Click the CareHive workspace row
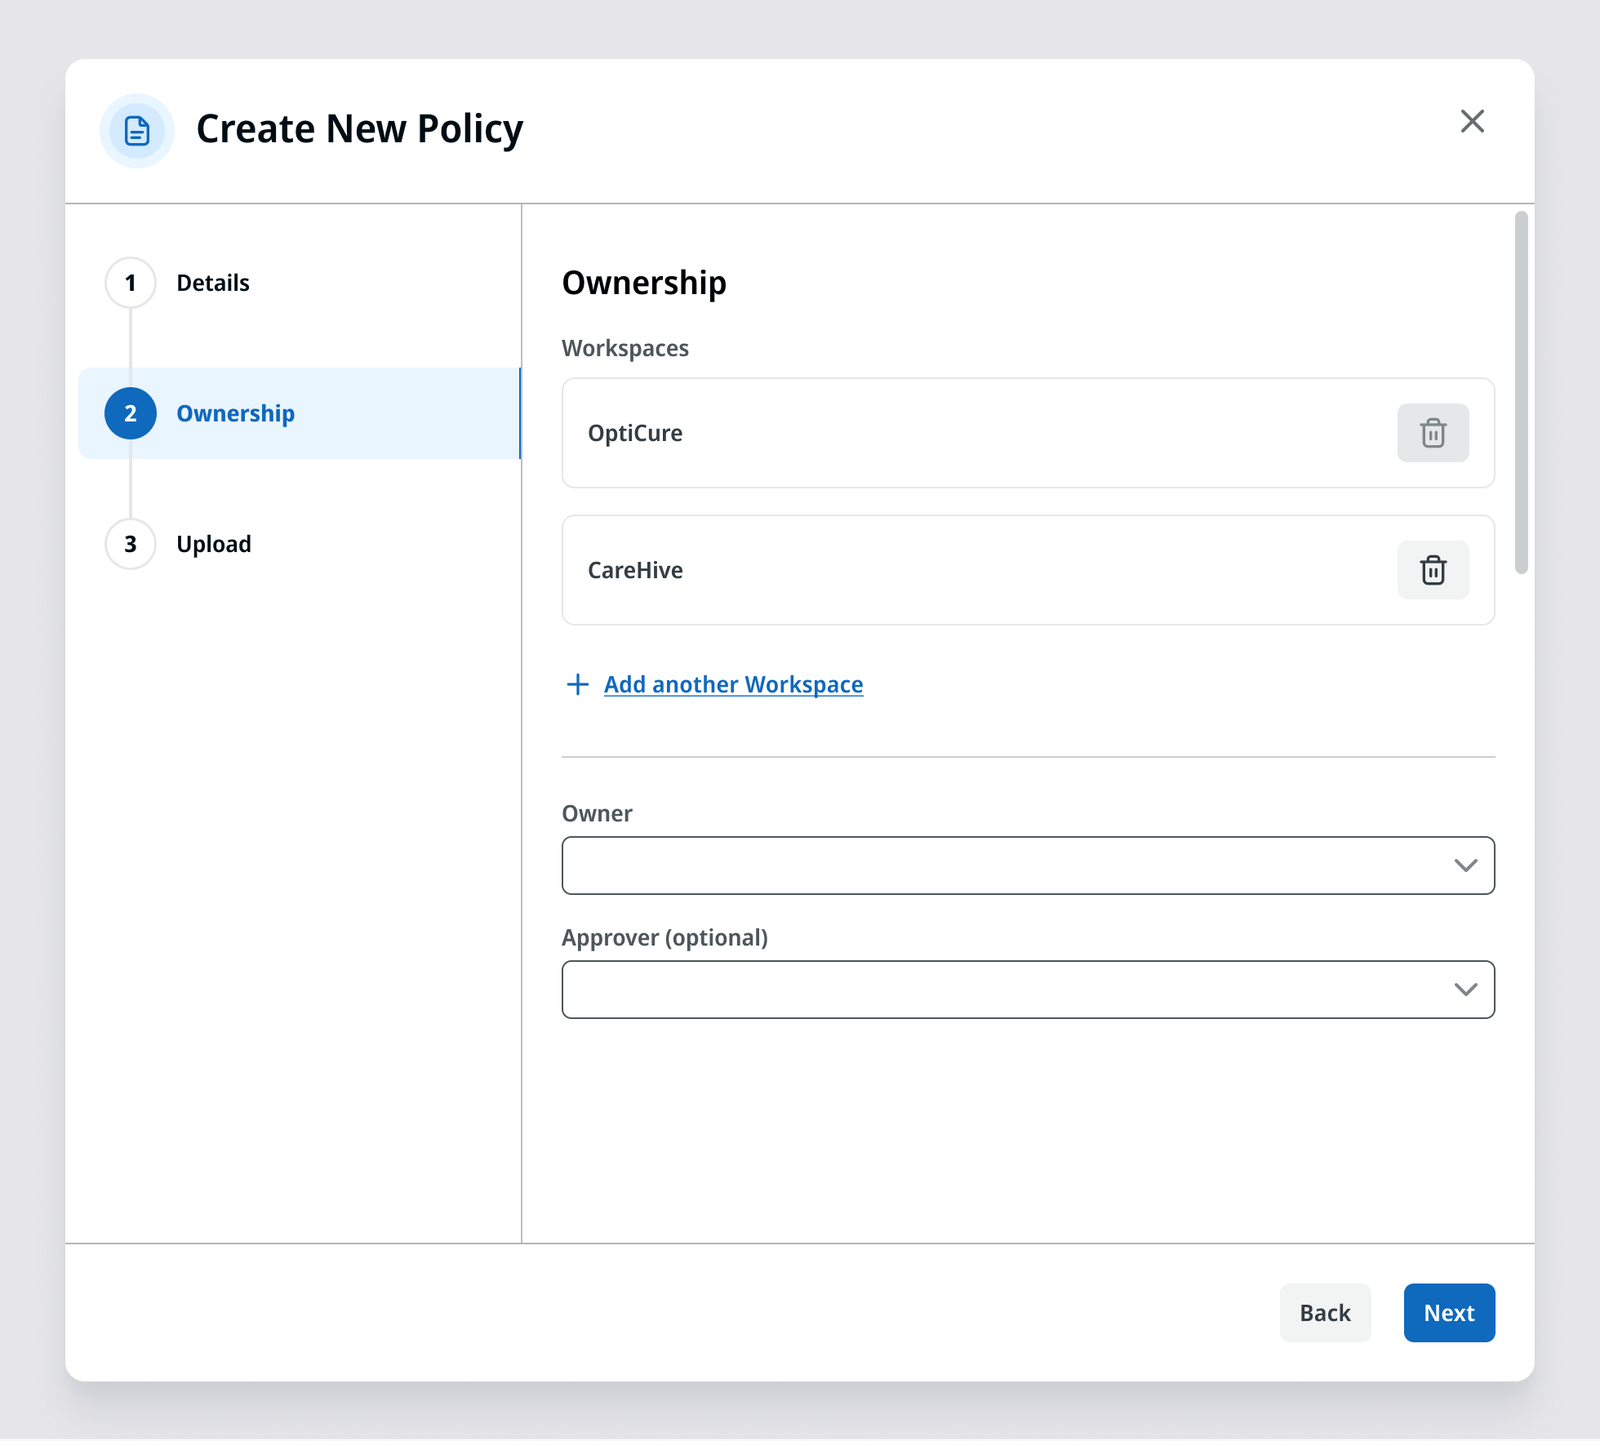The width and height of the screenshot is (1600, 1447). (900, 570)
